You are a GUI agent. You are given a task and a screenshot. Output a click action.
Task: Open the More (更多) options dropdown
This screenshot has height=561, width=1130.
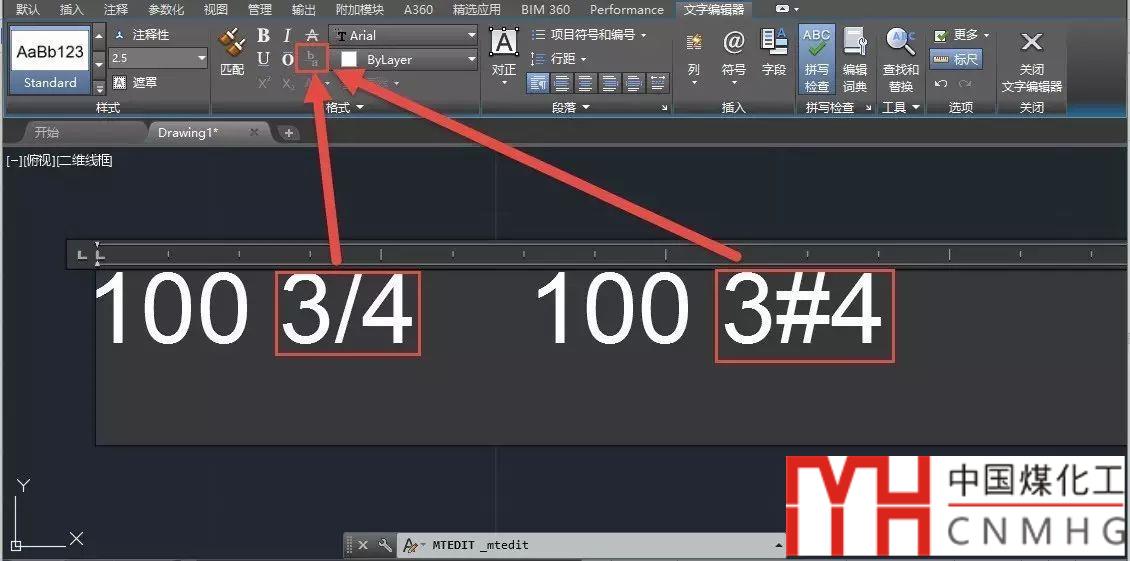961,35
